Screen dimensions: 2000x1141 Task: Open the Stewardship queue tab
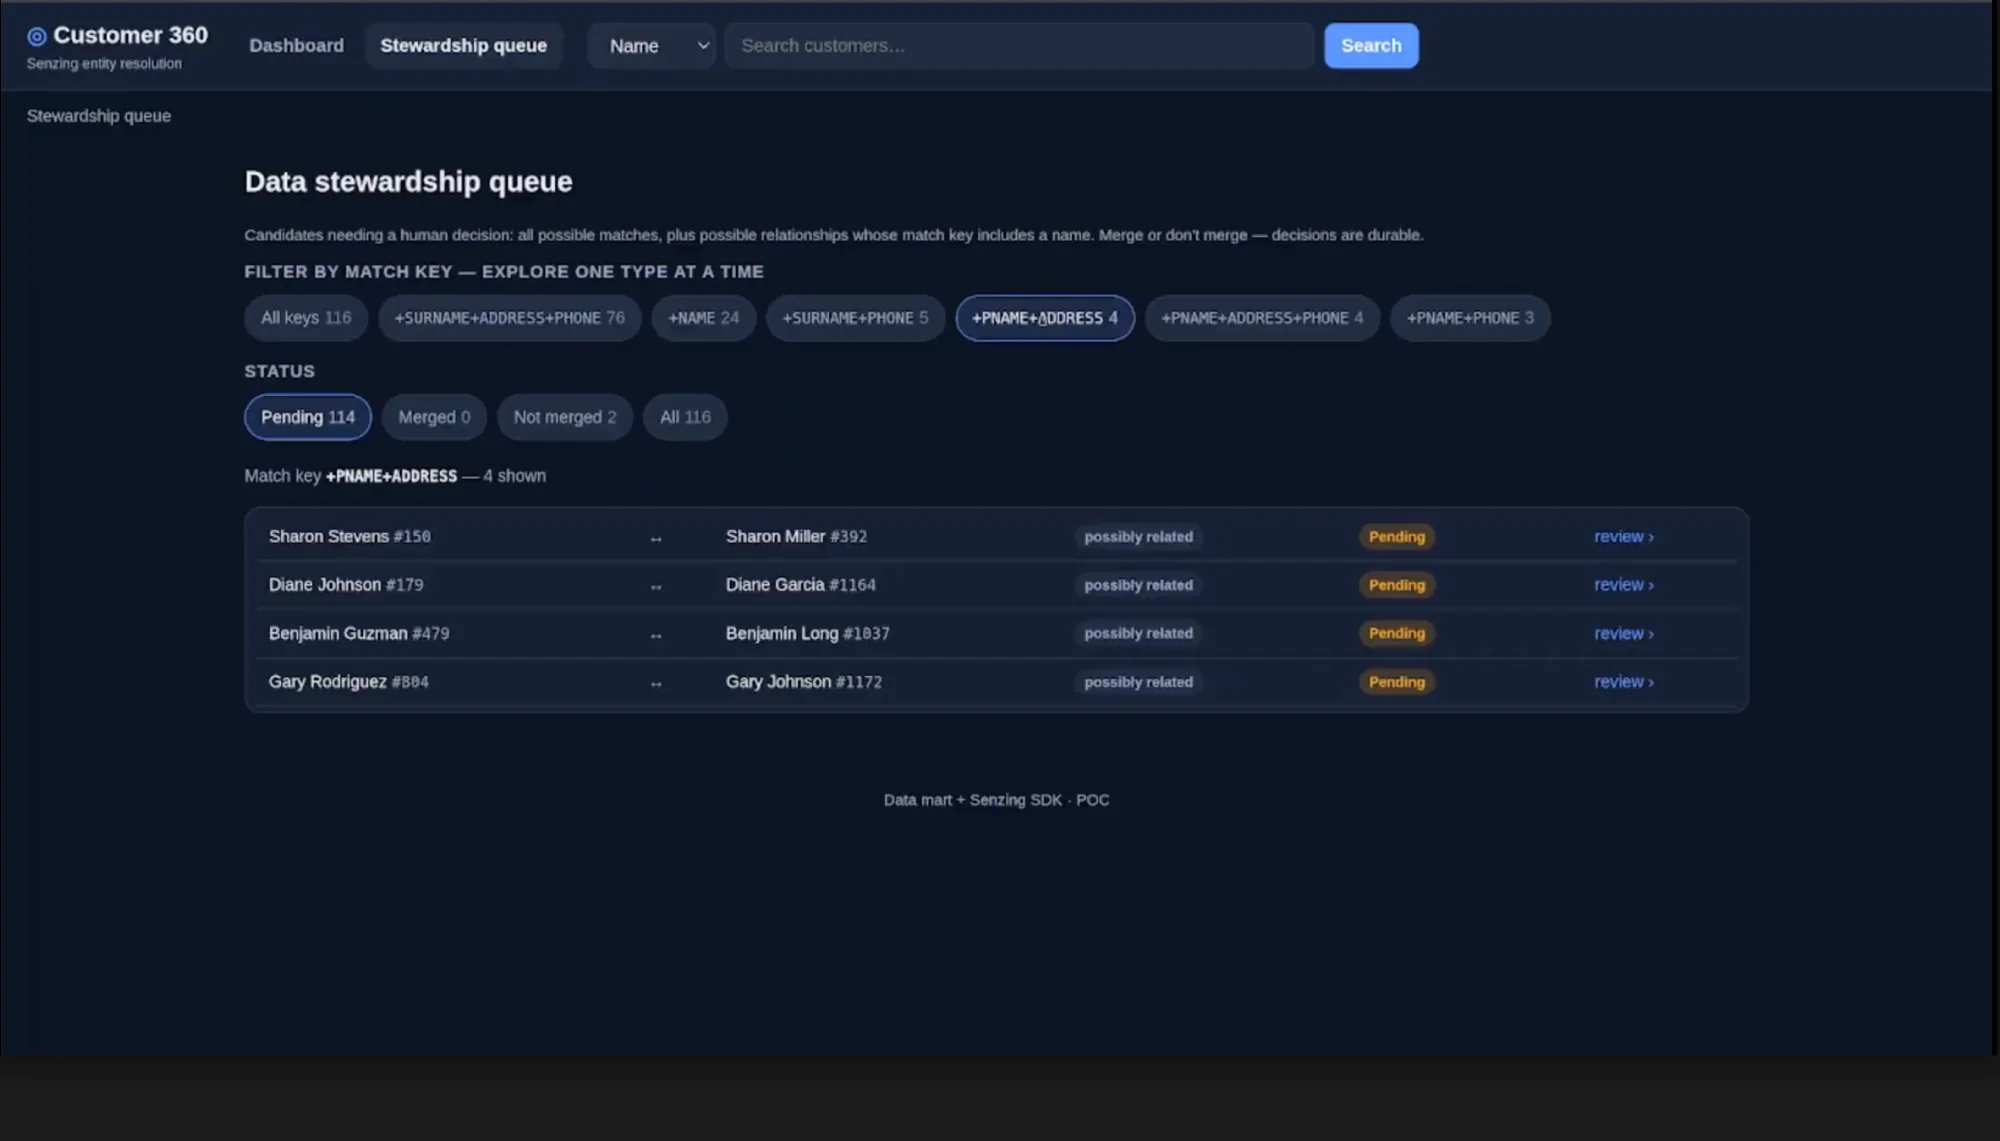click(x=463, y=46)
